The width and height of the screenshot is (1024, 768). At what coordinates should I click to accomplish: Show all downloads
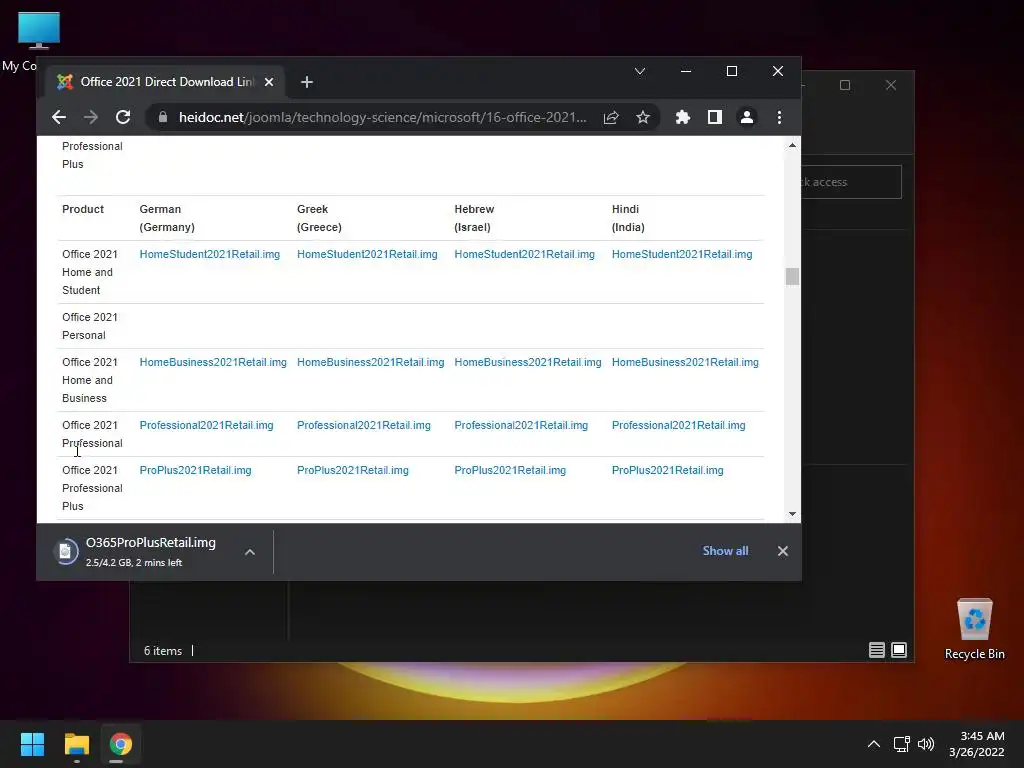(725, 551)
